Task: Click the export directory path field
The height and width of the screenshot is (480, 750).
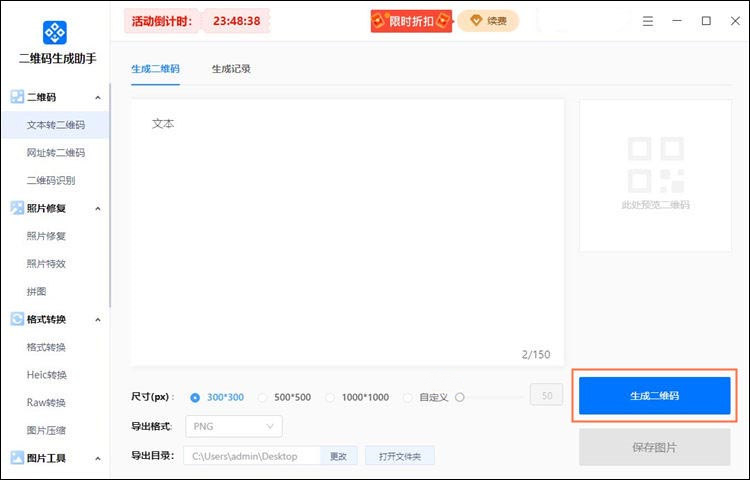Action: 252,456
